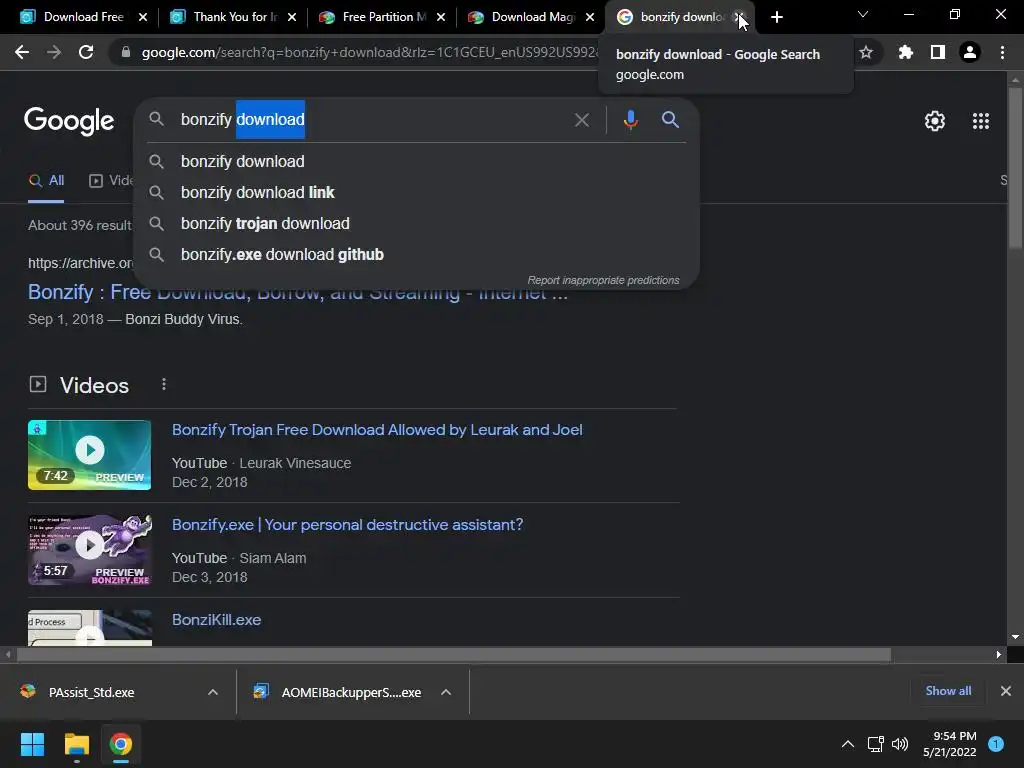This screenshot has width=1024, height=768.
Task: Open the Bonzify Free Download archive result
Action: pos(297,292)
